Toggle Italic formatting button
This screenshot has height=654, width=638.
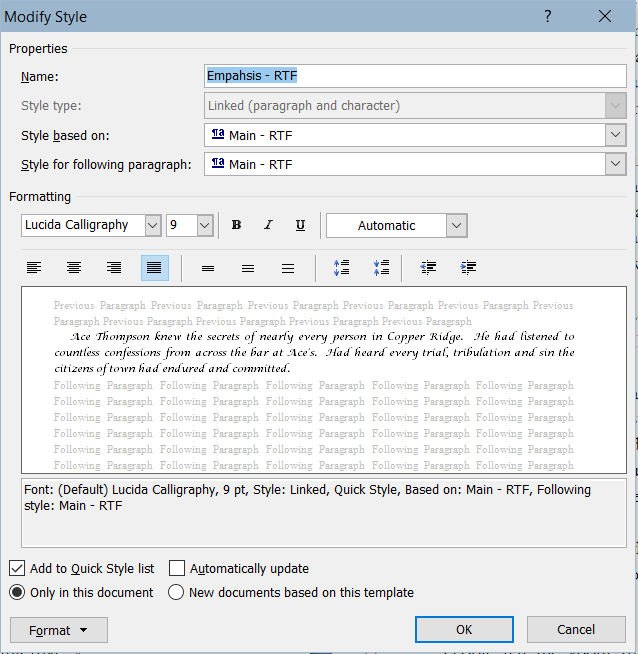[x=268, y=225]
